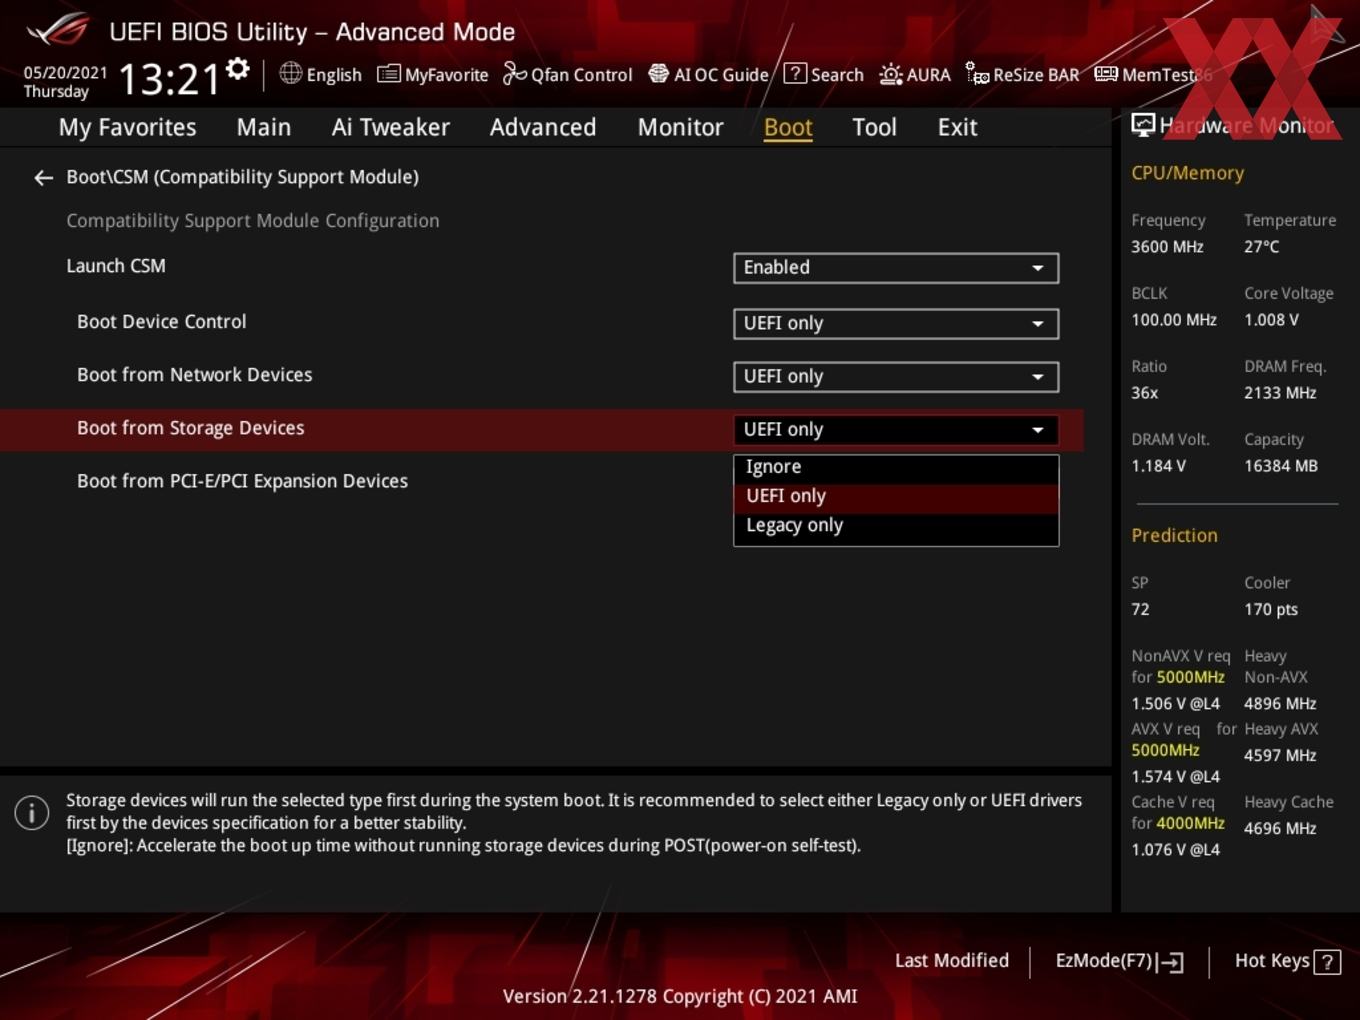Select Boot from Storage Devices row

pos(541,429)
